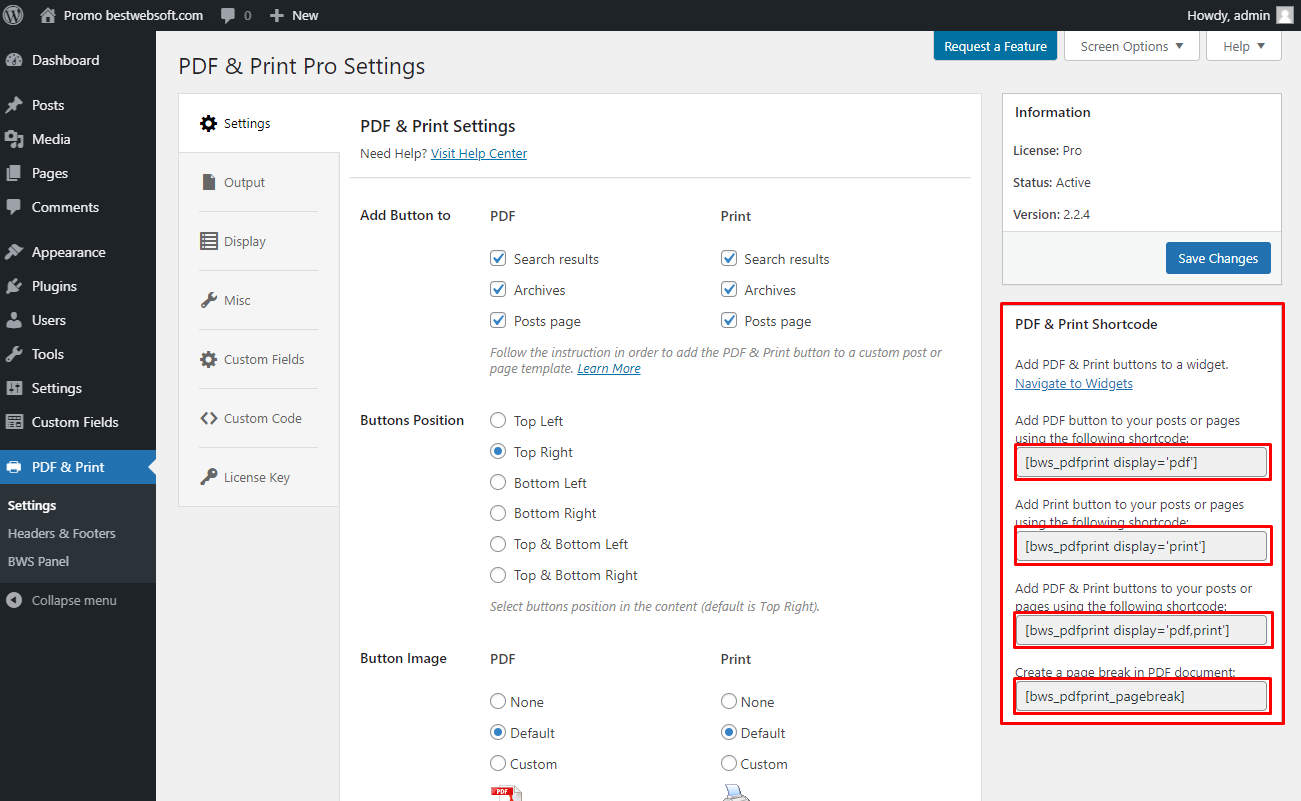Click the list icon on Display tab
The image size is (1301, 801).
(208, 241)
